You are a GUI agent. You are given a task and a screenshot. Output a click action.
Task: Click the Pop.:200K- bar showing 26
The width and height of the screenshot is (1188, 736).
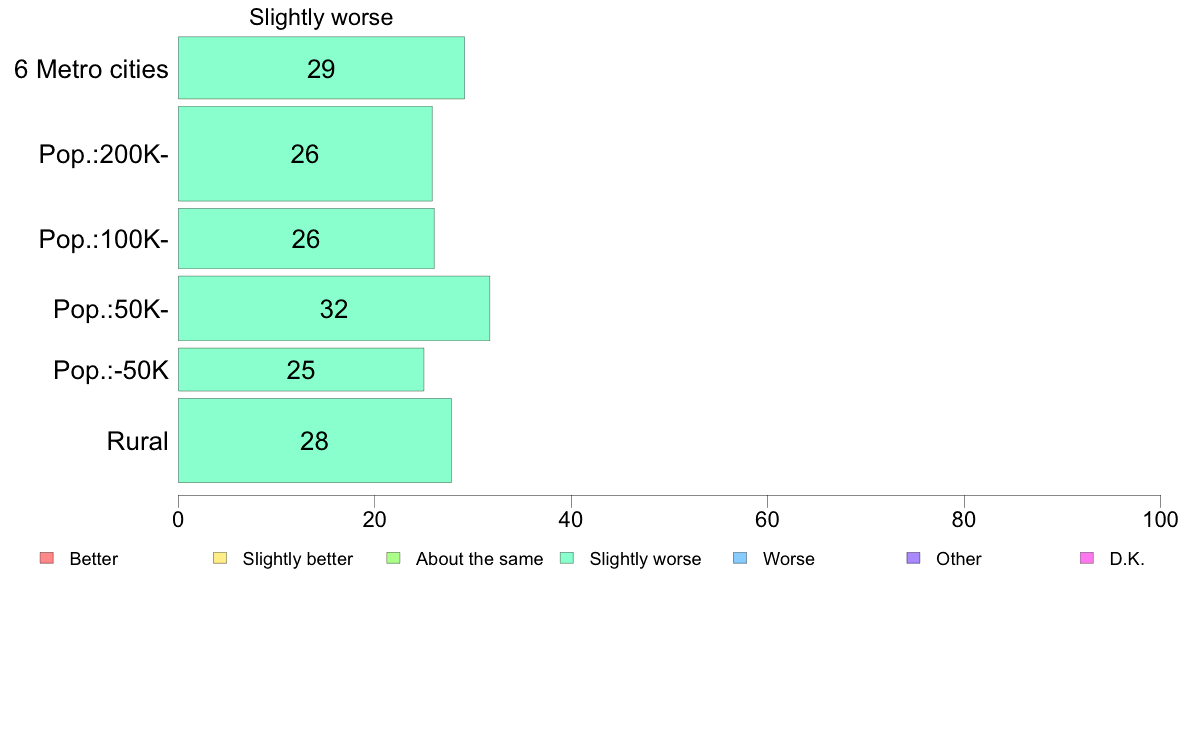tap(305, 154)
